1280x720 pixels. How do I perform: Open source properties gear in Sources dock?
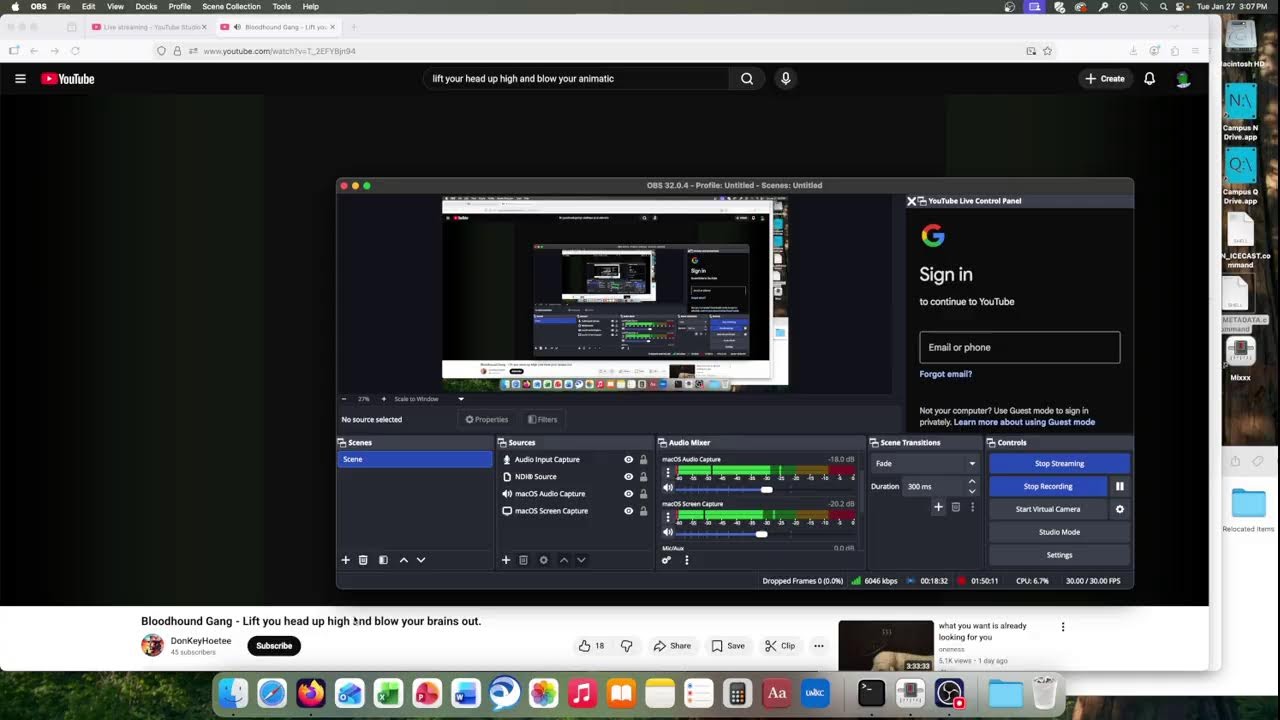point(544,560)
